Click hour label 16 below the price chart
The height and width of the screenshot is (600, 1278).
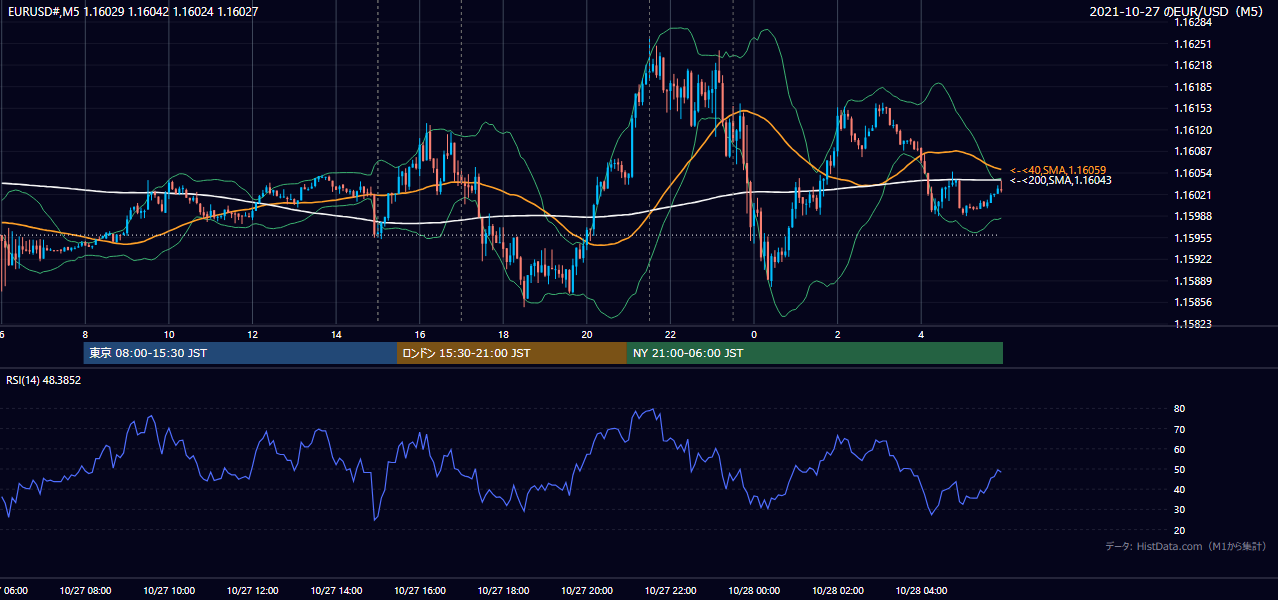(420, 335)
